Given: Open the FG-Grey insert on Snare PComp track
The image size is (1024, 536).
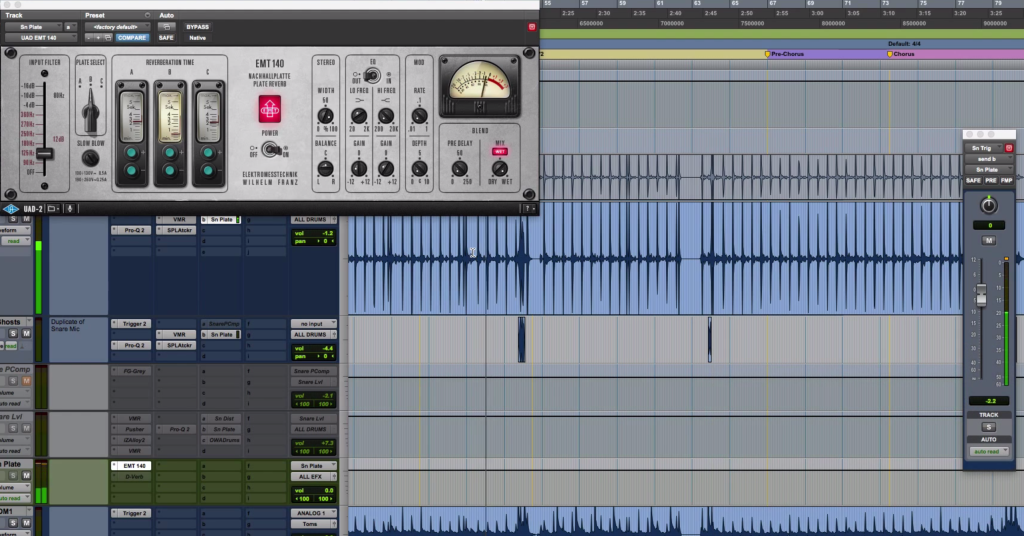Looking at the screenshot, I should tap(135, 371).
